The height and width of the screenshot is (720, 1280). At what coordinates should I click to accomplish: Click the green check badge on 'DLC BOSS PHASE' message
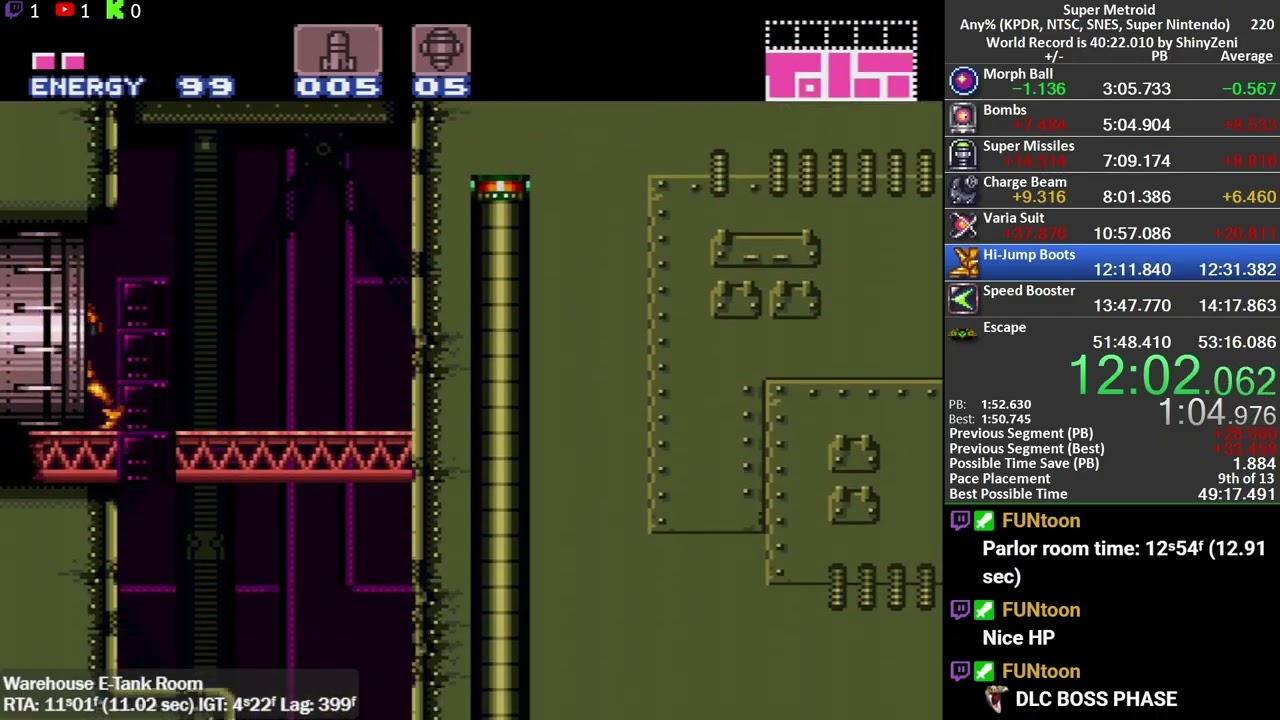coord(985,671)
